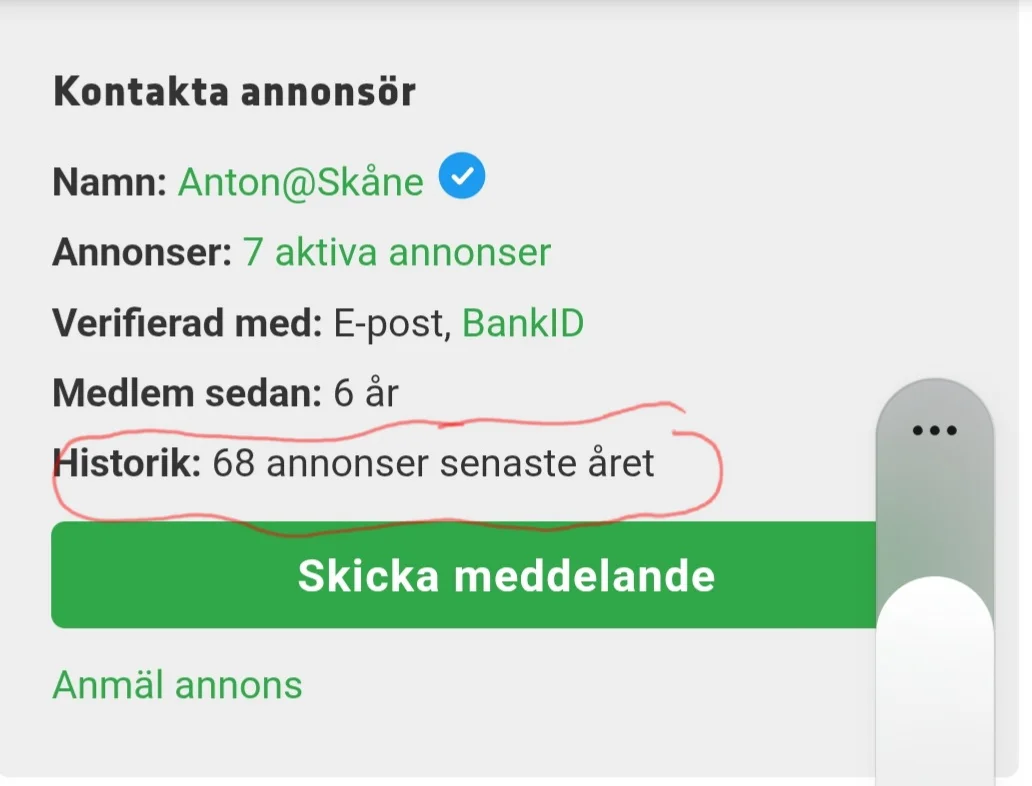Viewport: 1032px width, 786px height.
Task: View the 7 aktiva annonser link
Action: (397, 253)
